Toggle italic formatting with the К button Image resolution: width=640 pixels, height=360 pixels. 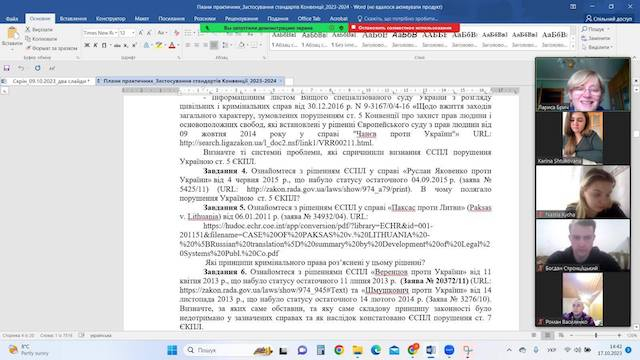[x=95, y=45]
